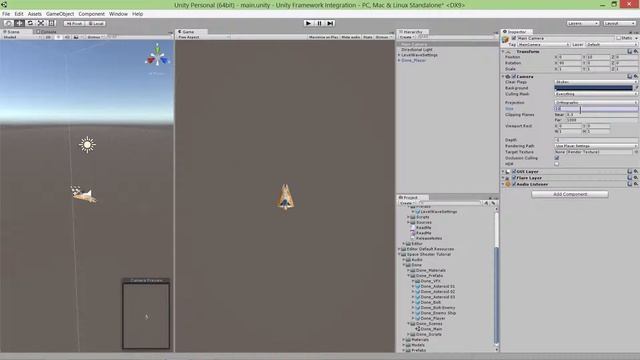
Task: Collapse the Transform component
Action: [503, 52]
